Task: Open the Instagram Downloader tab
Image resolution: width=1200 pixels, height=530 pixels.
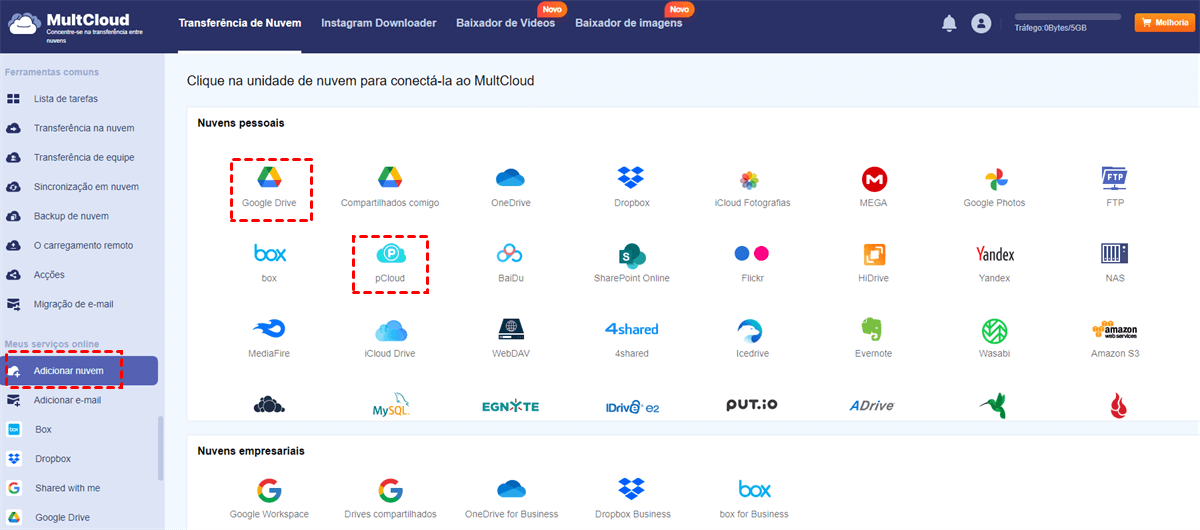Action: pos(378,23)
